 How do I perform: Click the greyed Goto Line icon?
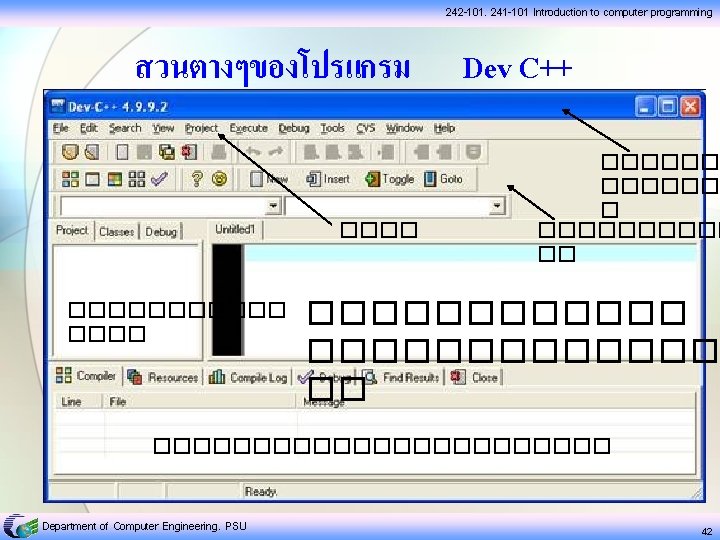pyautogui.click(x=385, y=152)
